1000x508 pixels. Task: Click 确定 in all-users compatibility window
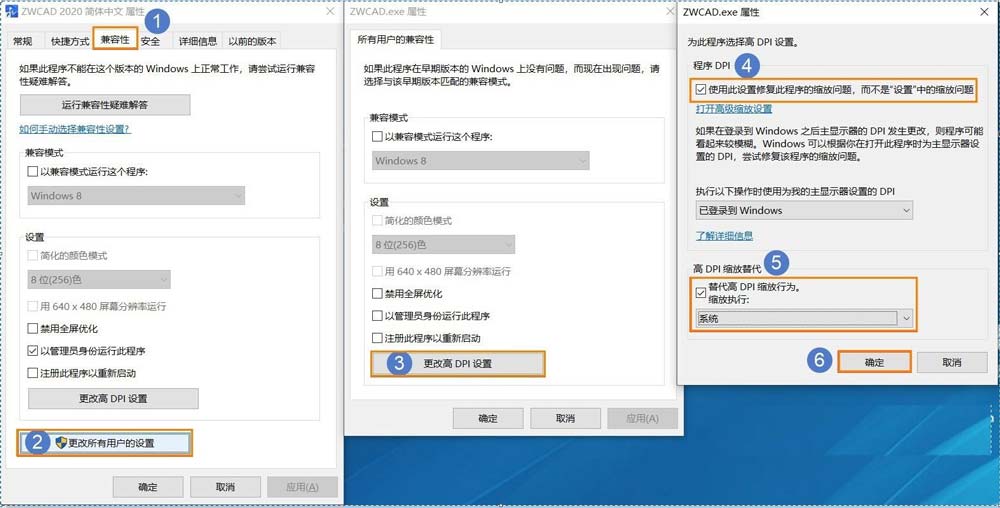488,418
